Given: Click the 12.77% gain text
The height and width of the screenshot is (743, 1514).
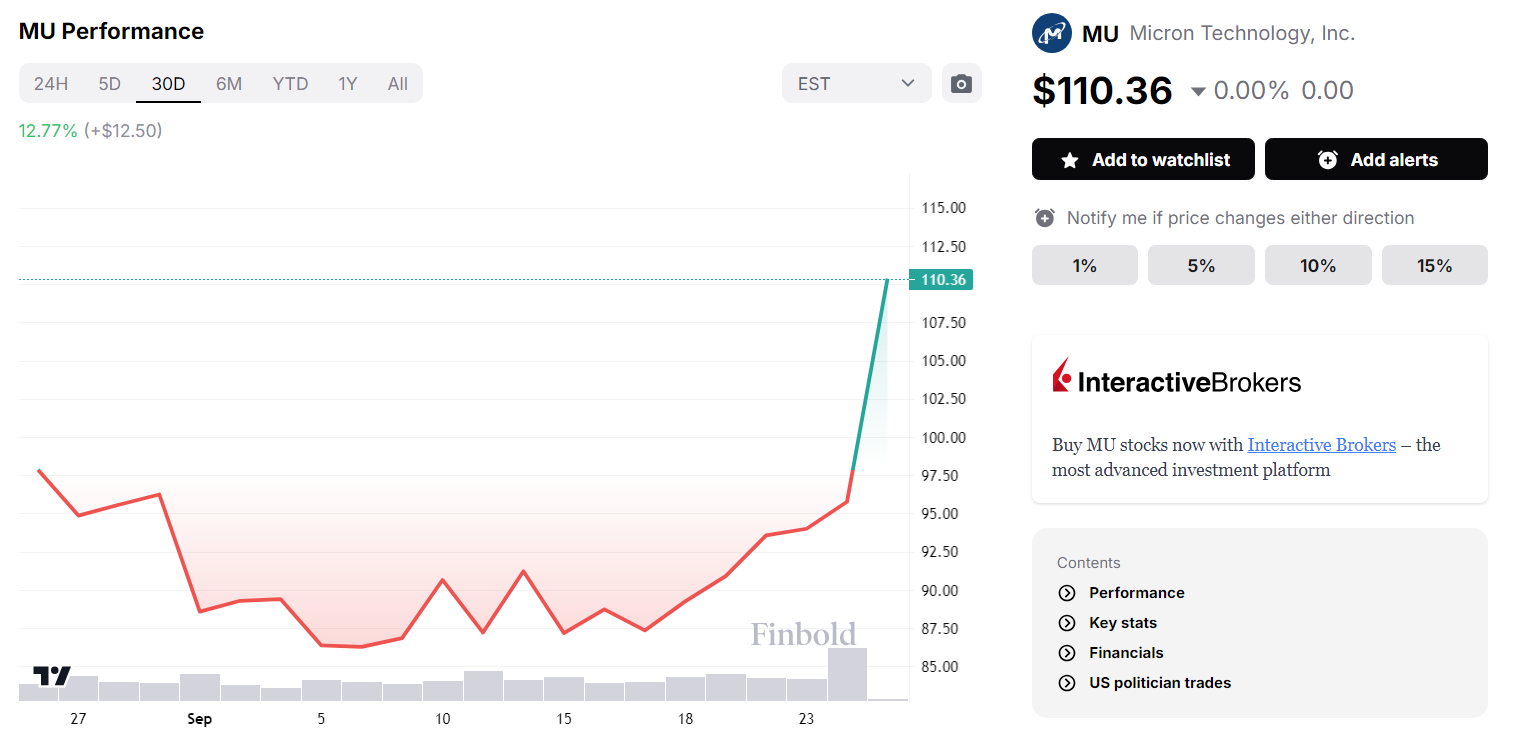Looking at the screenshot, I should (48, 130).
